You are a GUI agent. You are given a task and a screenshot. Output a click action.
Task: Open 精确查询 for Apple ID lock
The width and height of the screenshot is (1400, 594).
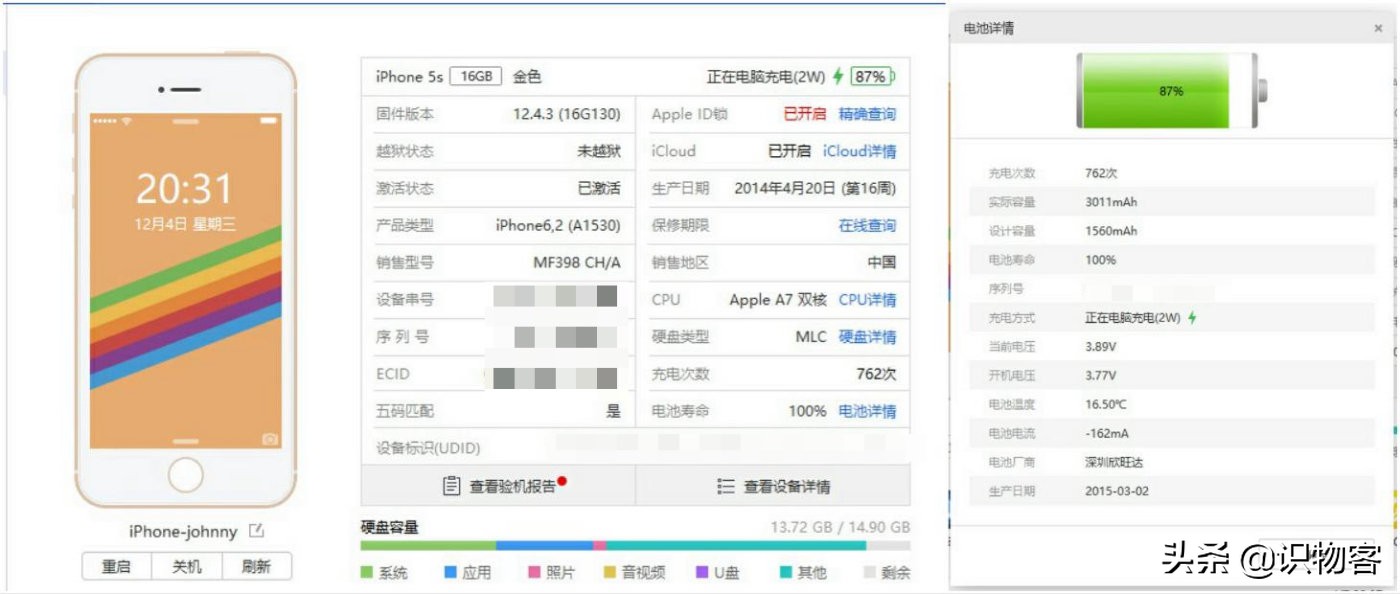pos(866,114)
